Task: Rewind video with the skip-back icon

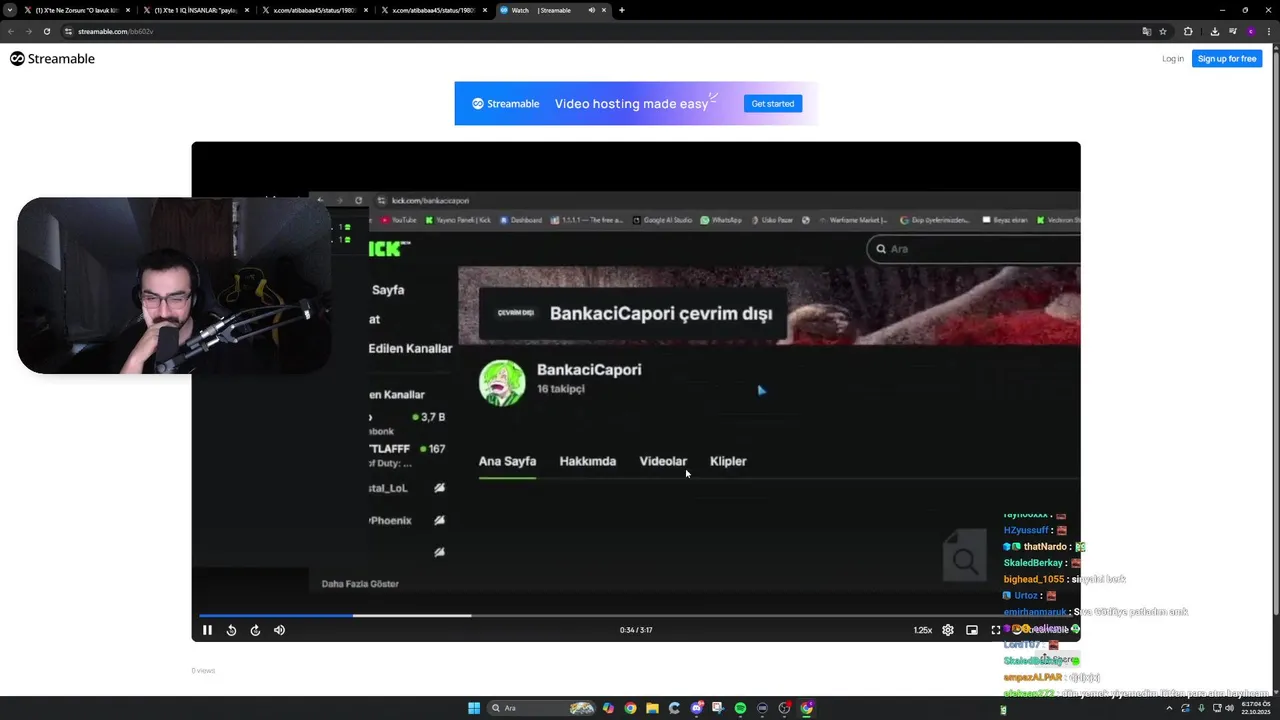Action: tap(231, 630)
